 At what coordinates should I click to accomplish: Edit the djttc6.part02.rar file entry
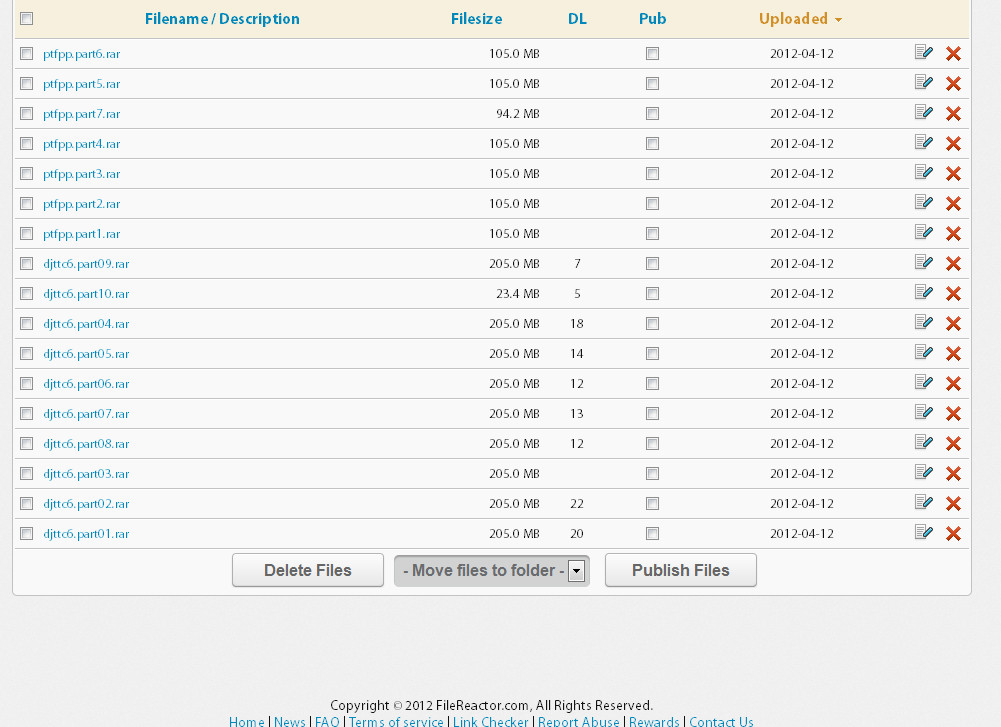(924, 502)
